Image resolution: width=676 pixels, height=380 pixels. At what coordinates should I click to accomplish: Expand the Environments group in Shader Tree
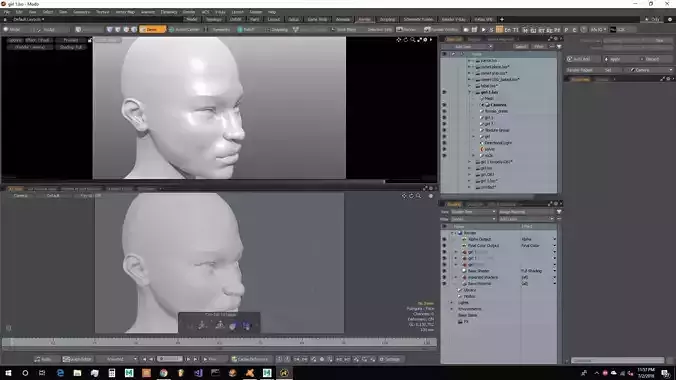point(452,309)
